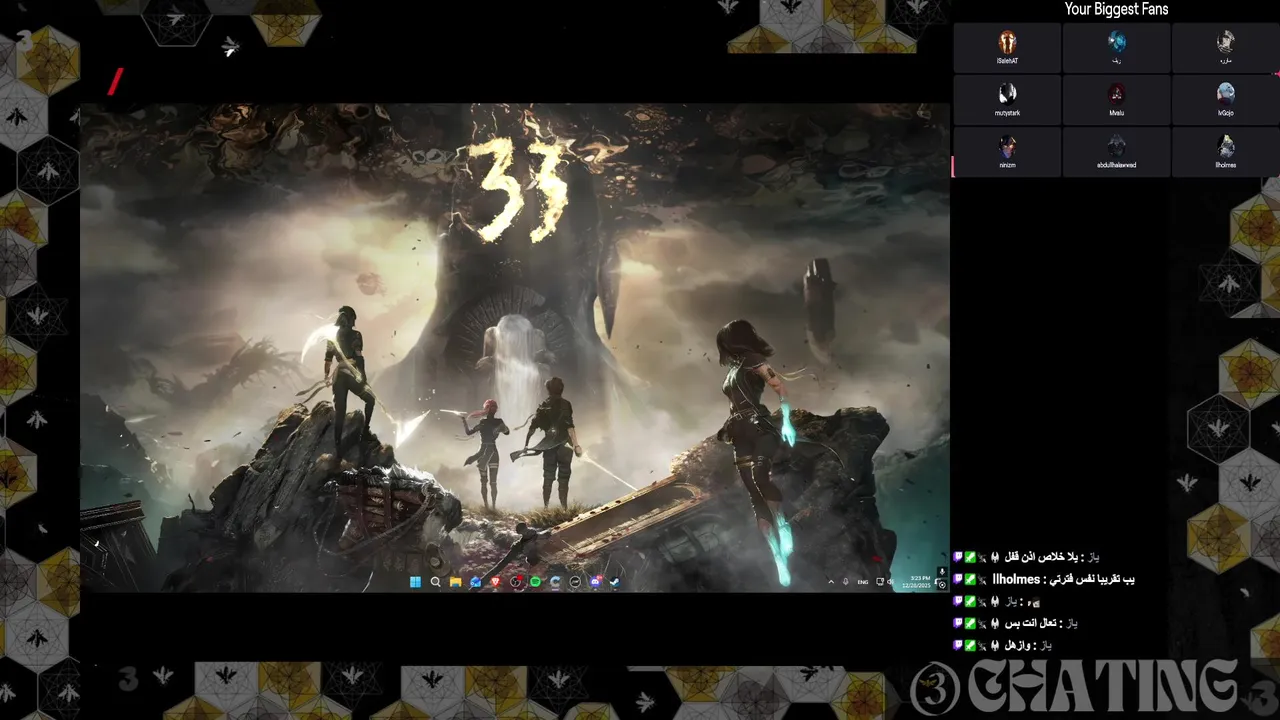Viewport: 1280px width, 720px height.
Task: Select fan card ninizm
Action: tap(1007, 152)
